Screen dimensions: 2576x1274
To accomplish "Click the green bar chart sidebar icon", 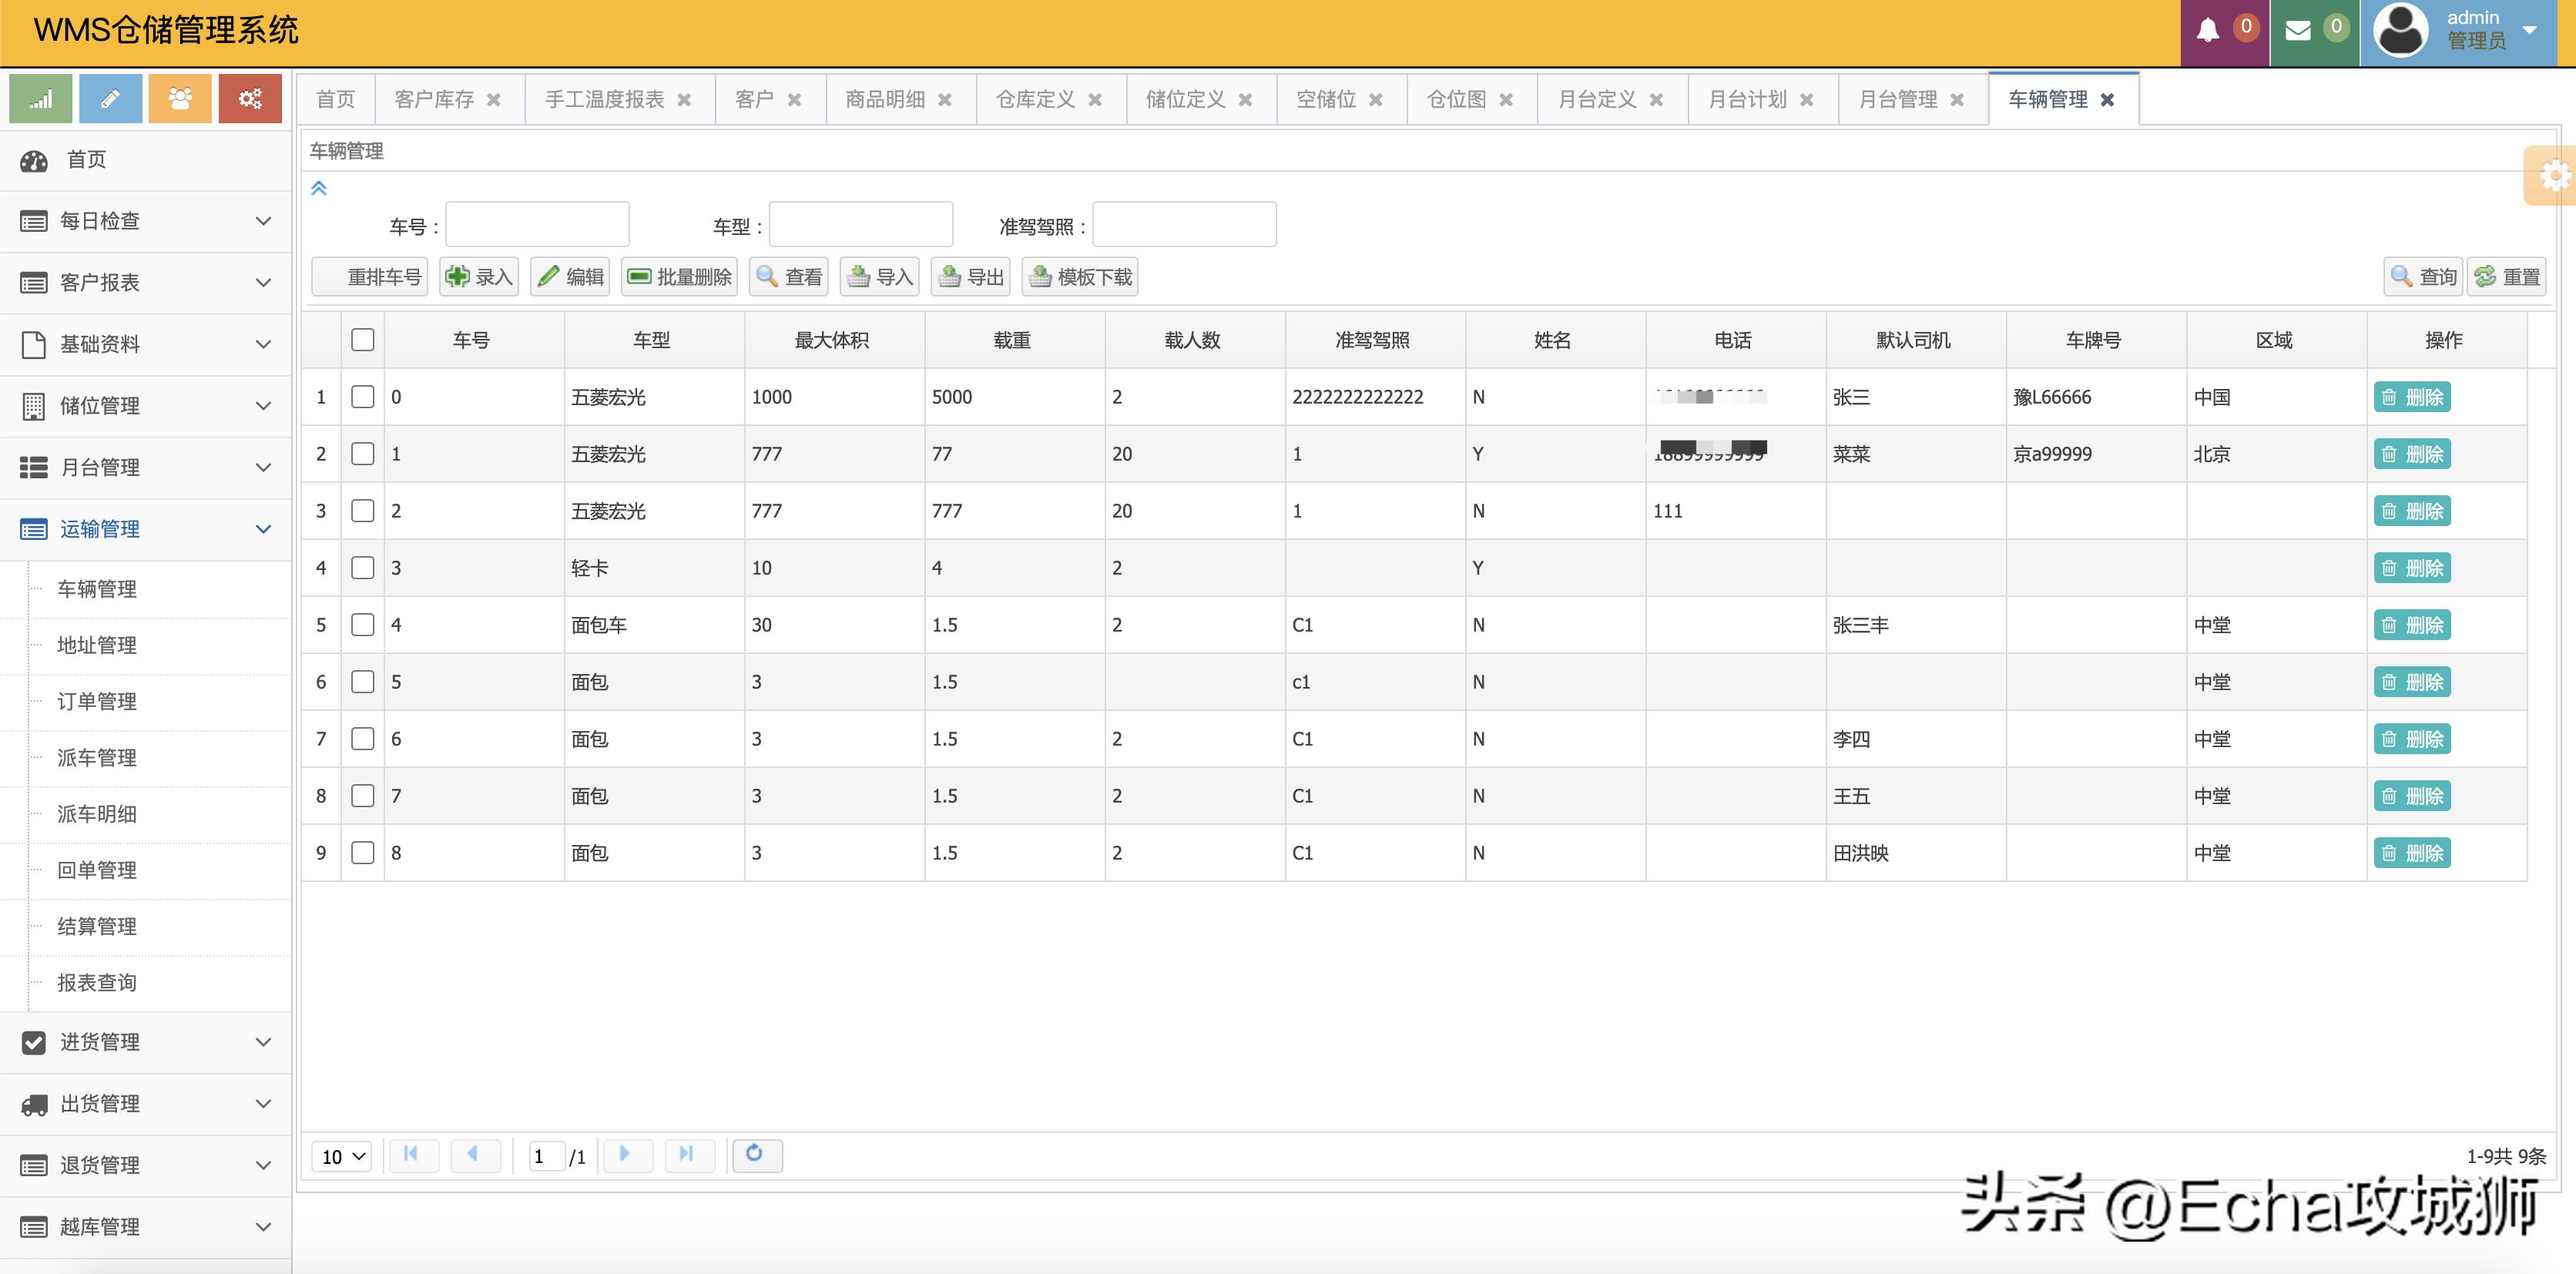I will [40, 99].
